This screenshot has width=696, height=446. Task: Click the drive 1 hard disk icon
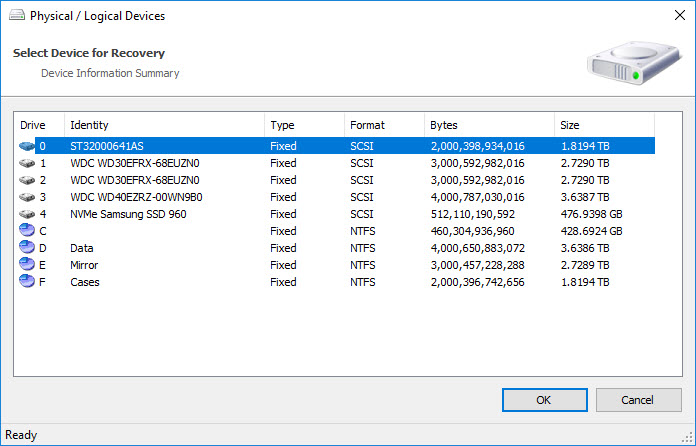pyautogui.click(x=27, y=163)
